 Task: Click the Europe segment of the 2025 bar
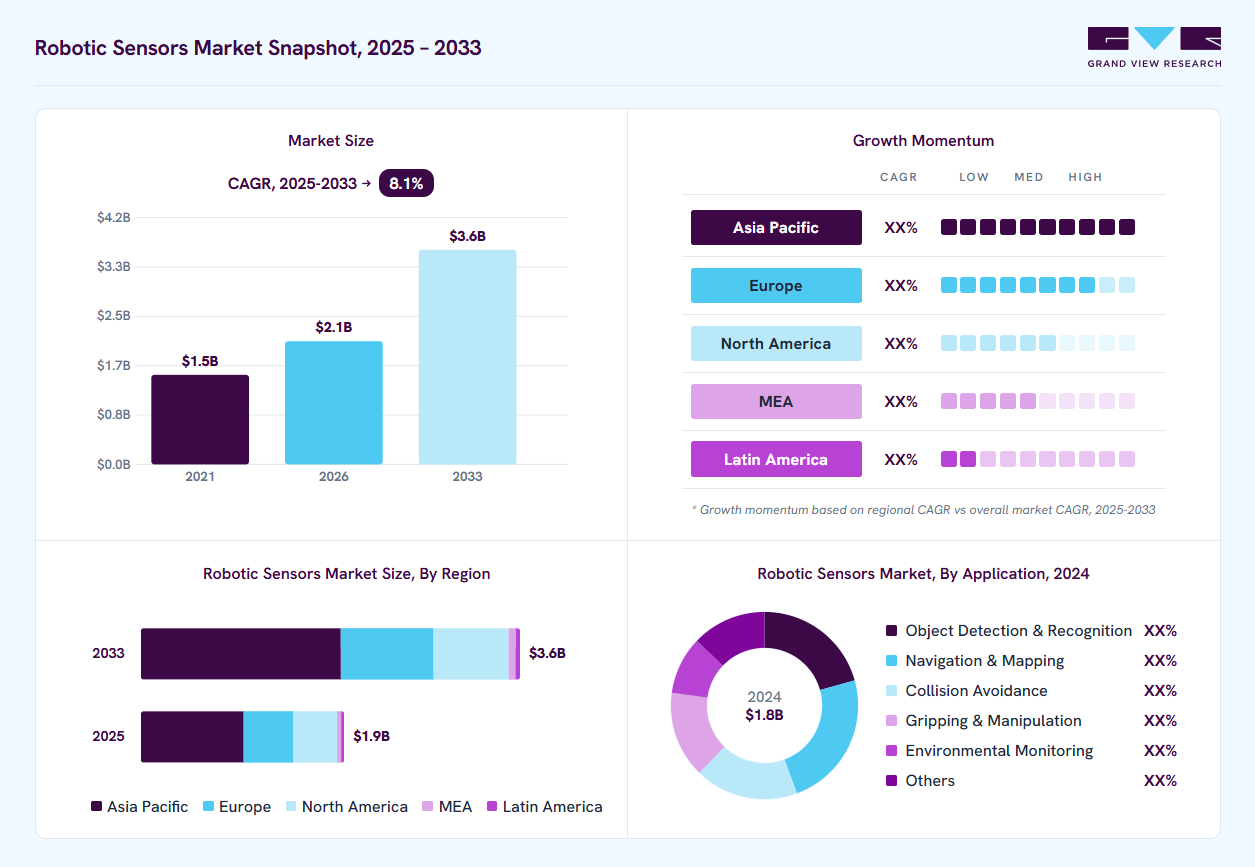(x=268, y=737)
